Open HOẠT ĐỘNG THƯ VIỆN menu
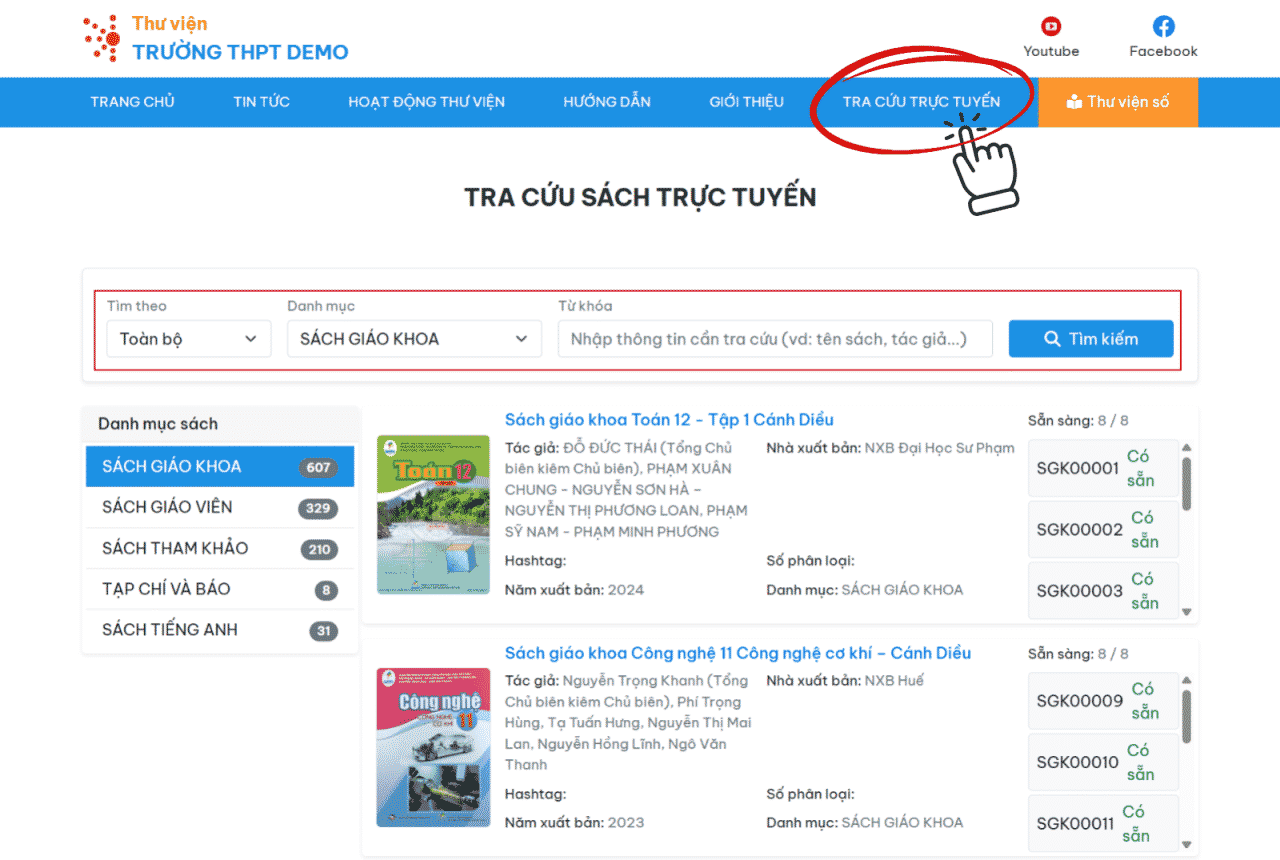This screenshot has width=1280, height=860. pos(426,102)
